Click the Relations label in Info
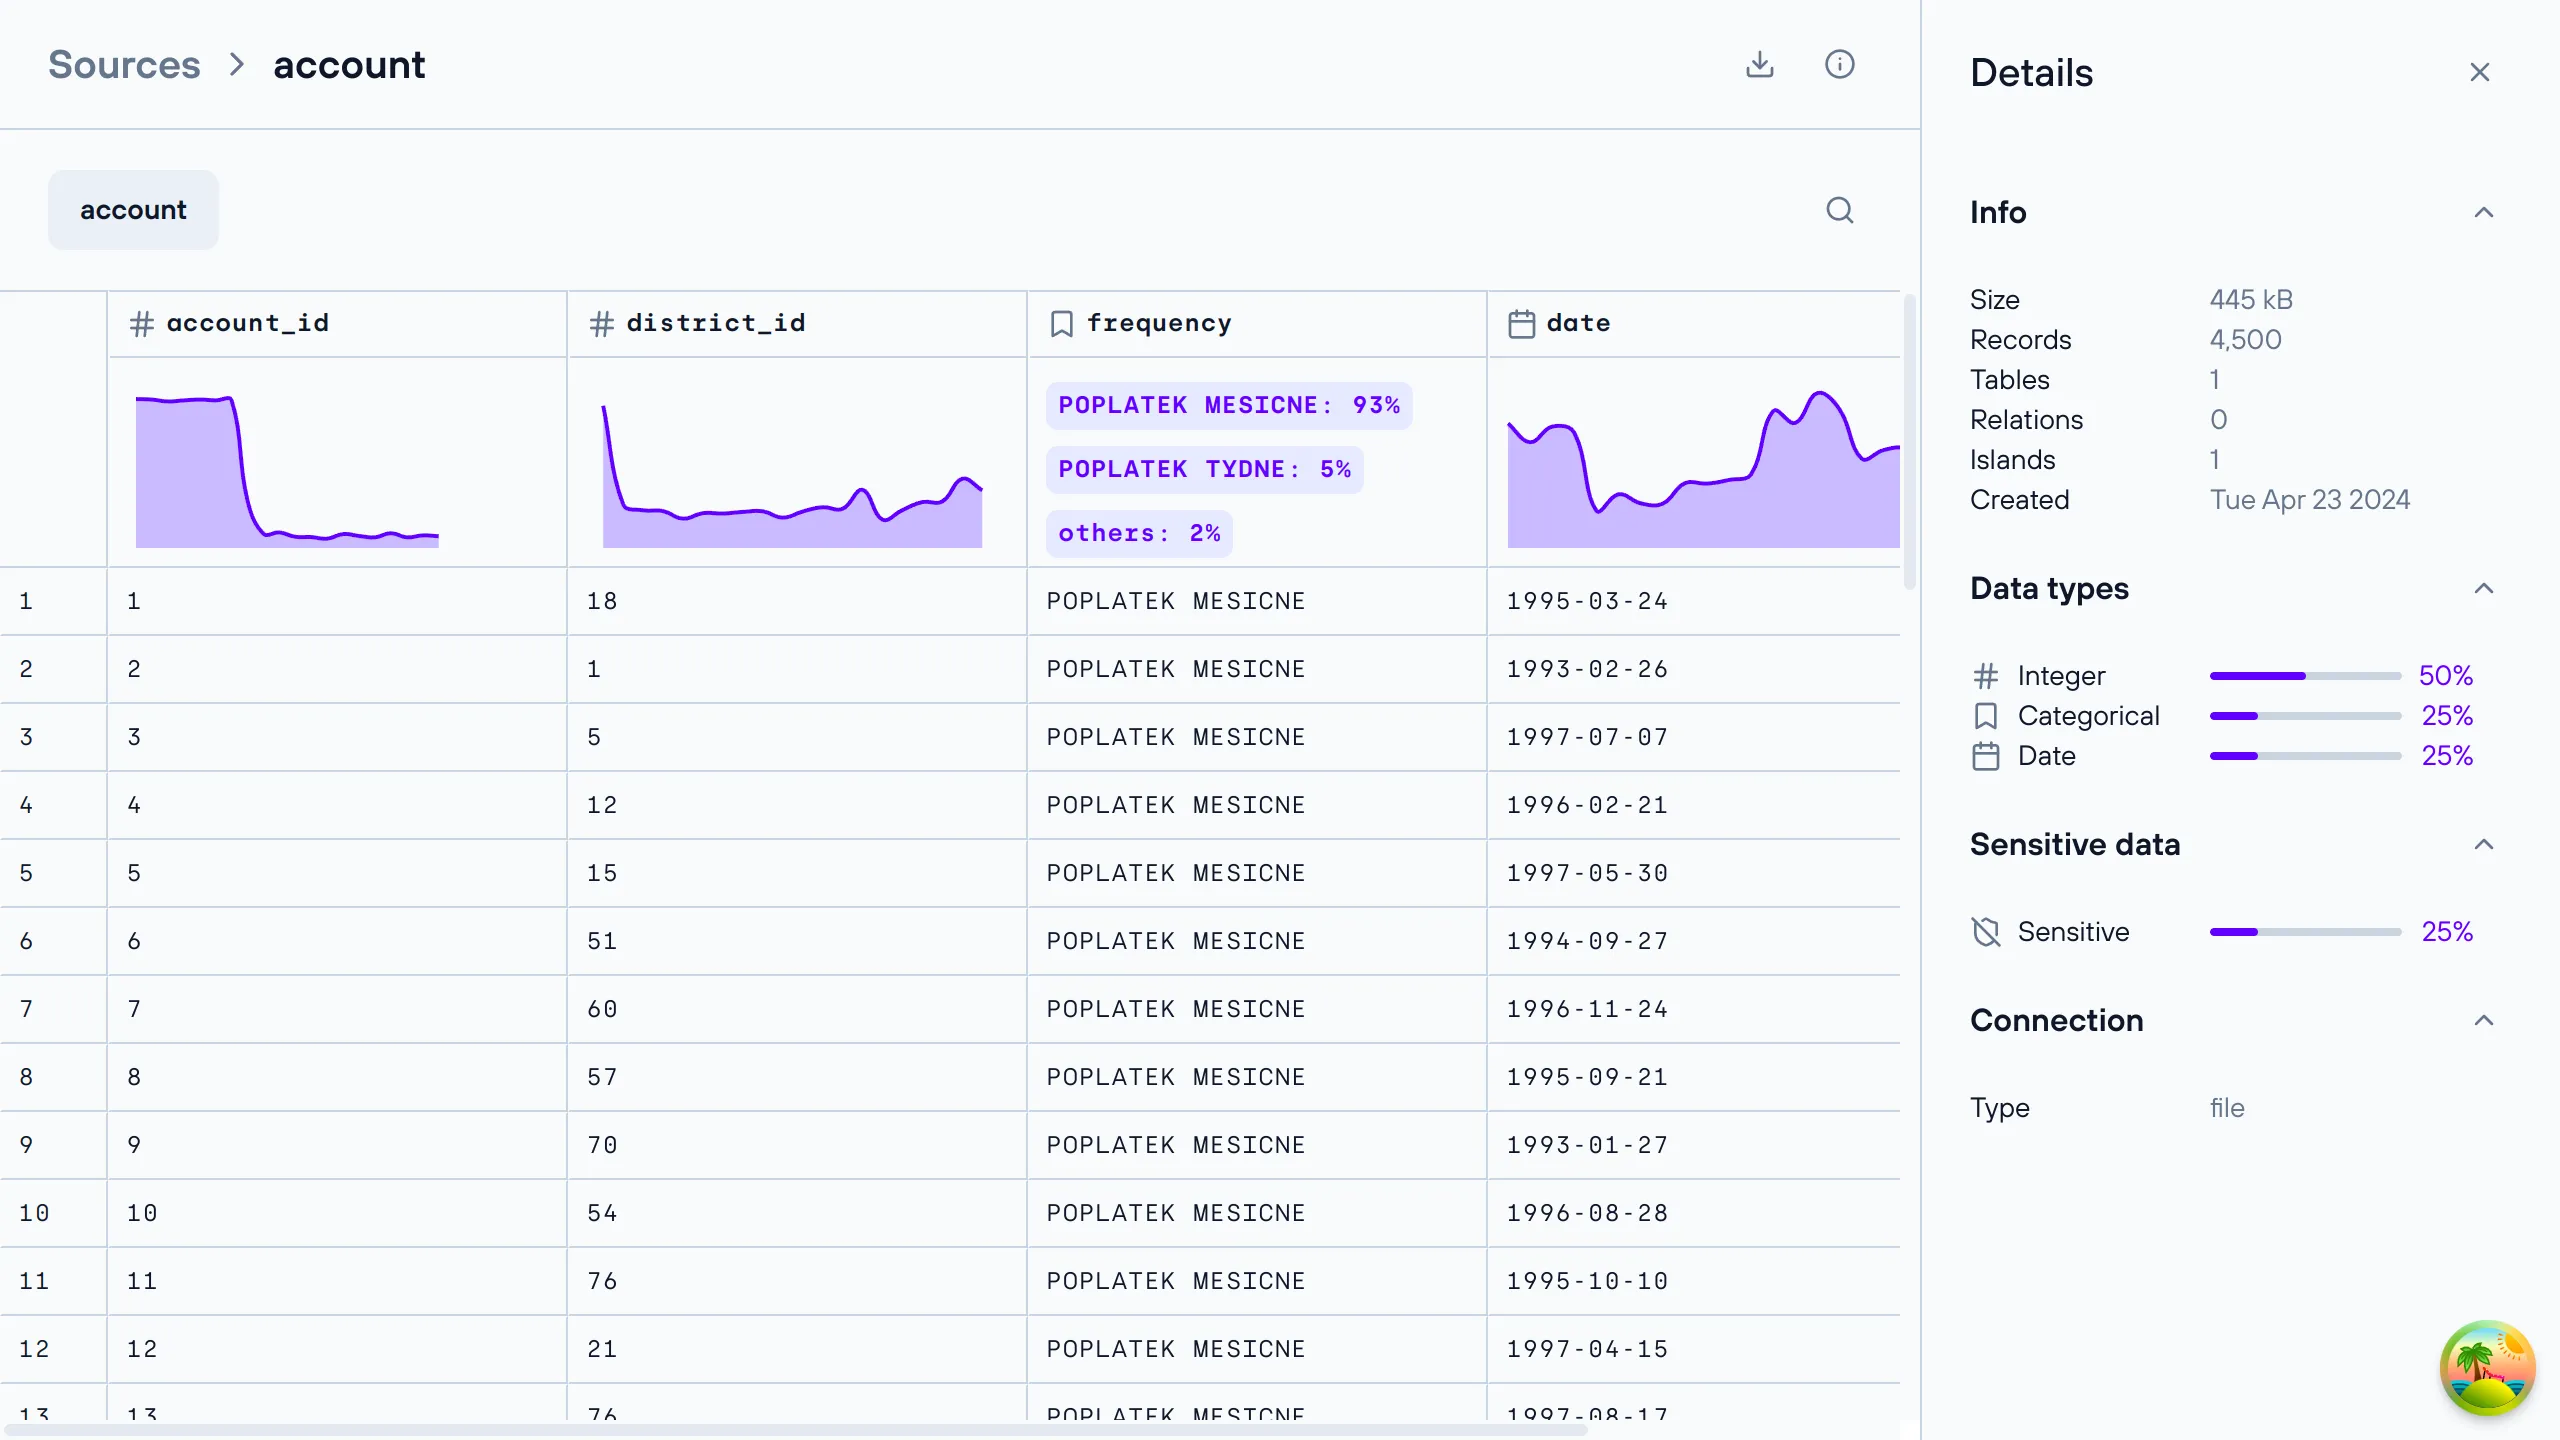Screen dimensions: 2560x1440 pyautogui.click(x=2026, y=420)
